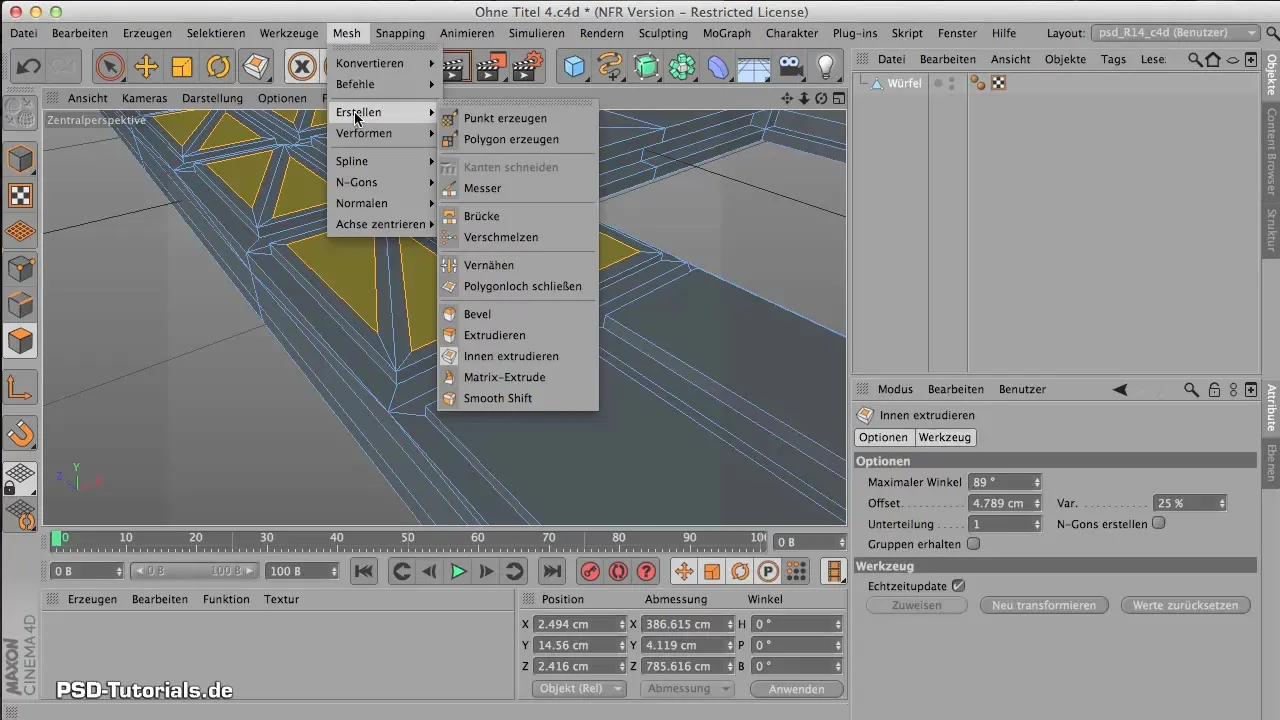Add a Cube primitive from the toolbar
Viewport: 1280px width, 720px height.
coord(574,67)
